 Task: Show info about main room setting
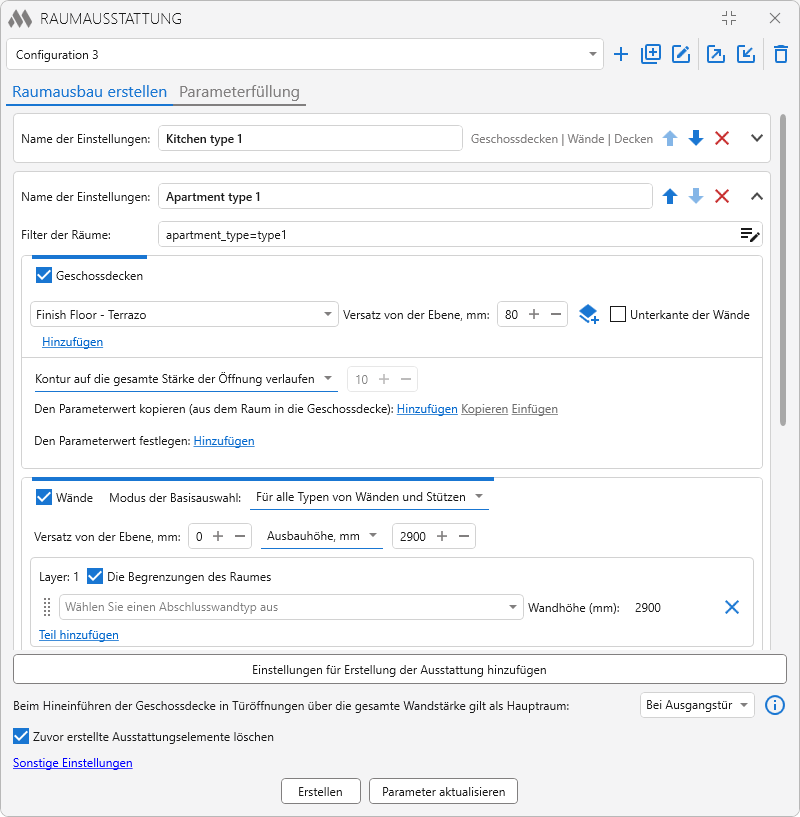point(774,705)
